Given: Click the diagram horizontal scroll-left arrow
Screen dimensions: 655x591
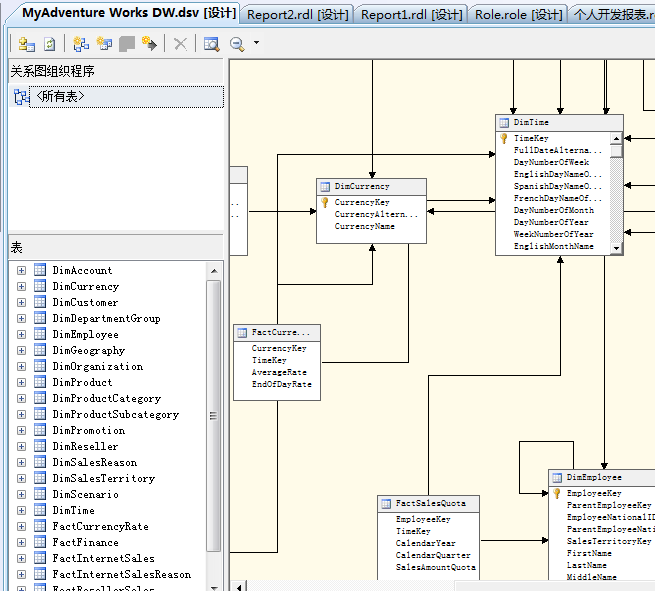Looking at the screenshot, I should point(239,586).
